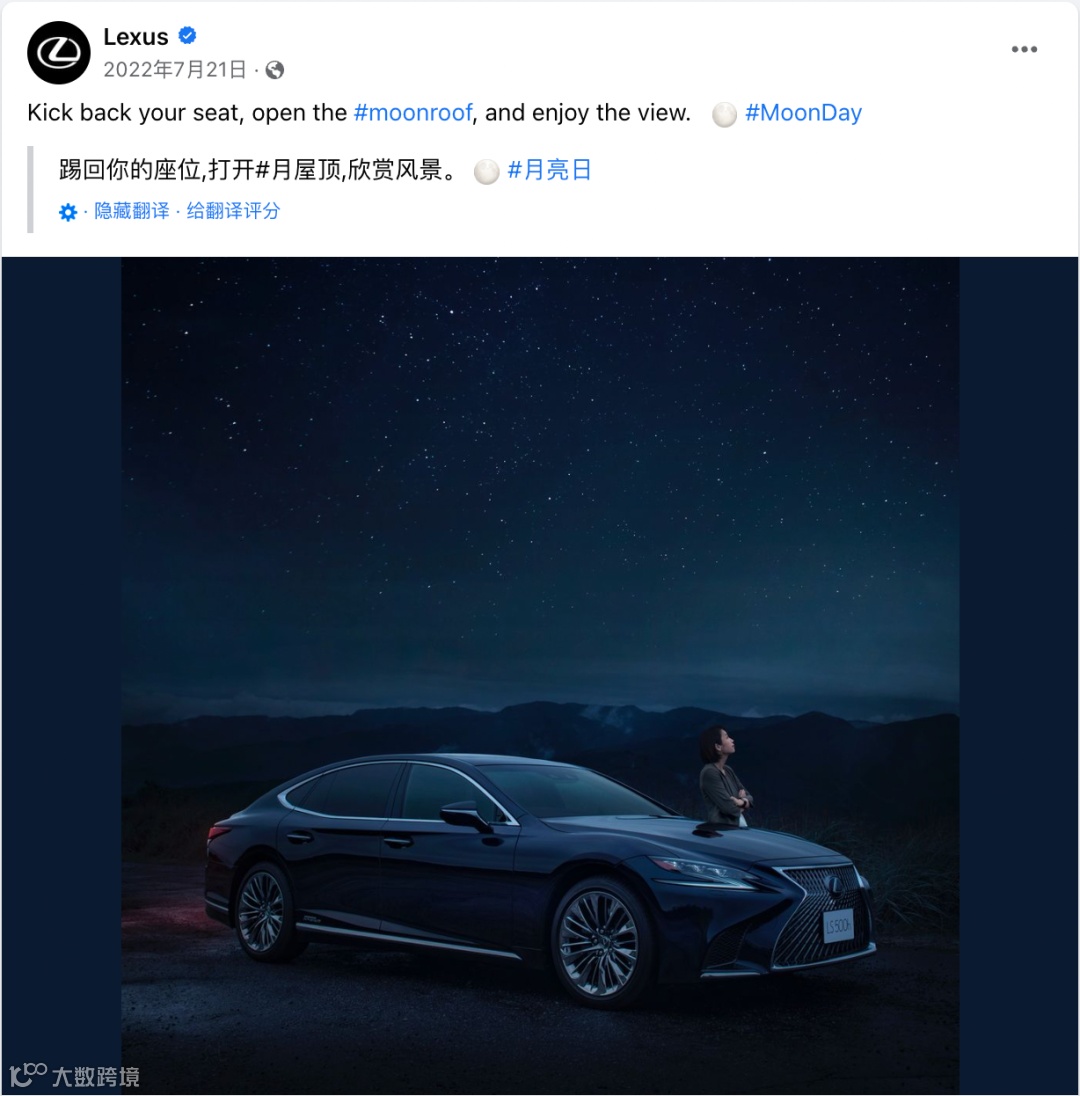The width and height of the screenshot is (1080, 1096).
Task: Click the blue verified badge beside Lexus
Action: click(x=187, y=35)
